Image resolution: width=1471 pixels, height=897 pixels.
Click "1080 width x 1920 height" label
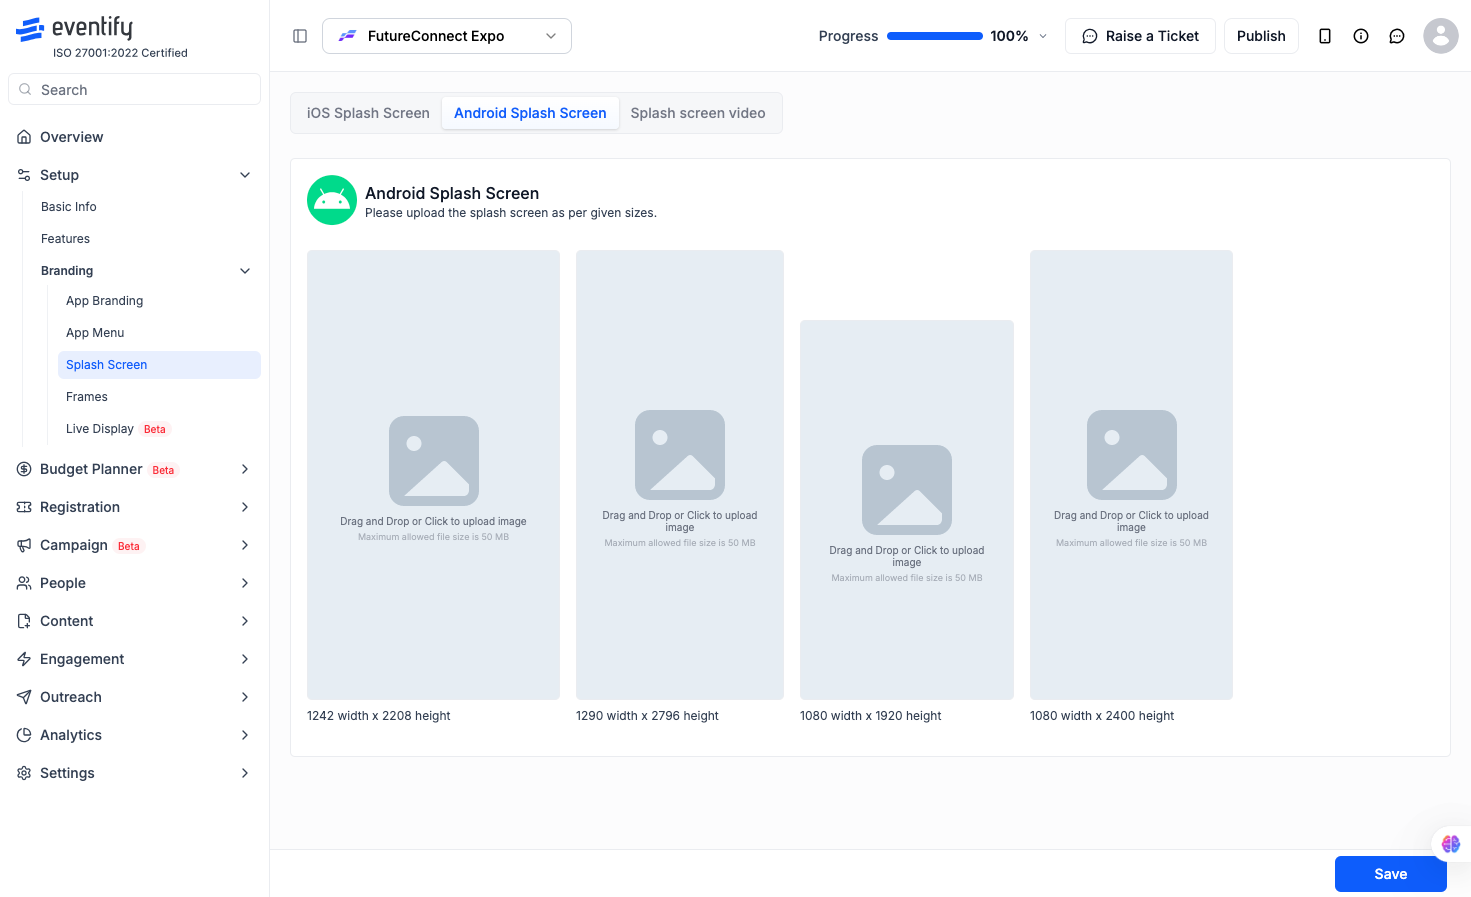coord(870,716)
